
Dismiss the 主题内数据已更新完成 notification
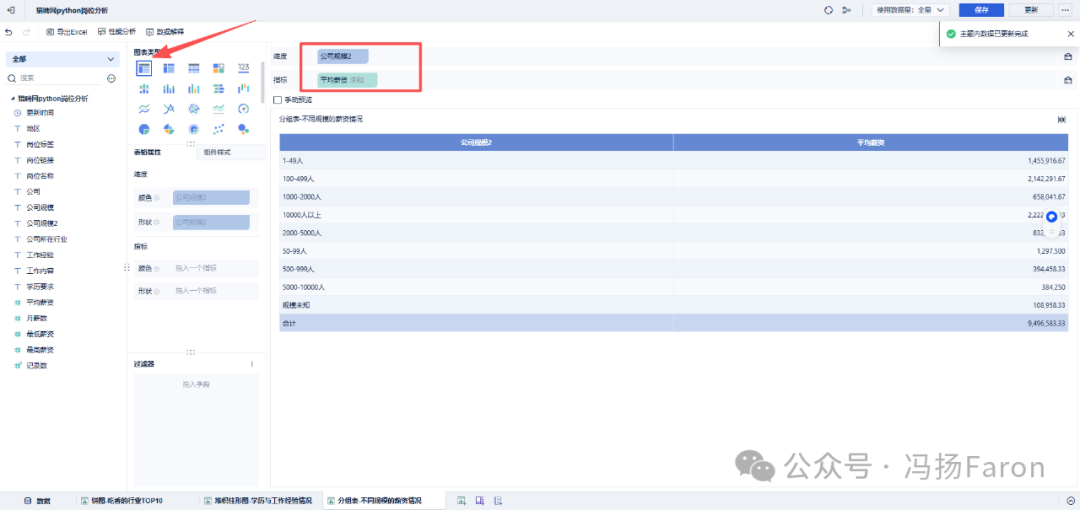1070,33
